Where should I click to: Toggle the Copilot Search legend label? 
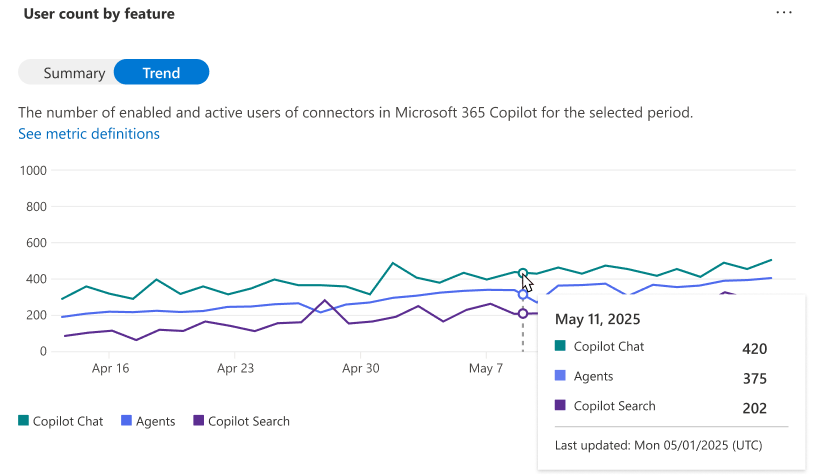pyautogui.click(x=249, y=421)
